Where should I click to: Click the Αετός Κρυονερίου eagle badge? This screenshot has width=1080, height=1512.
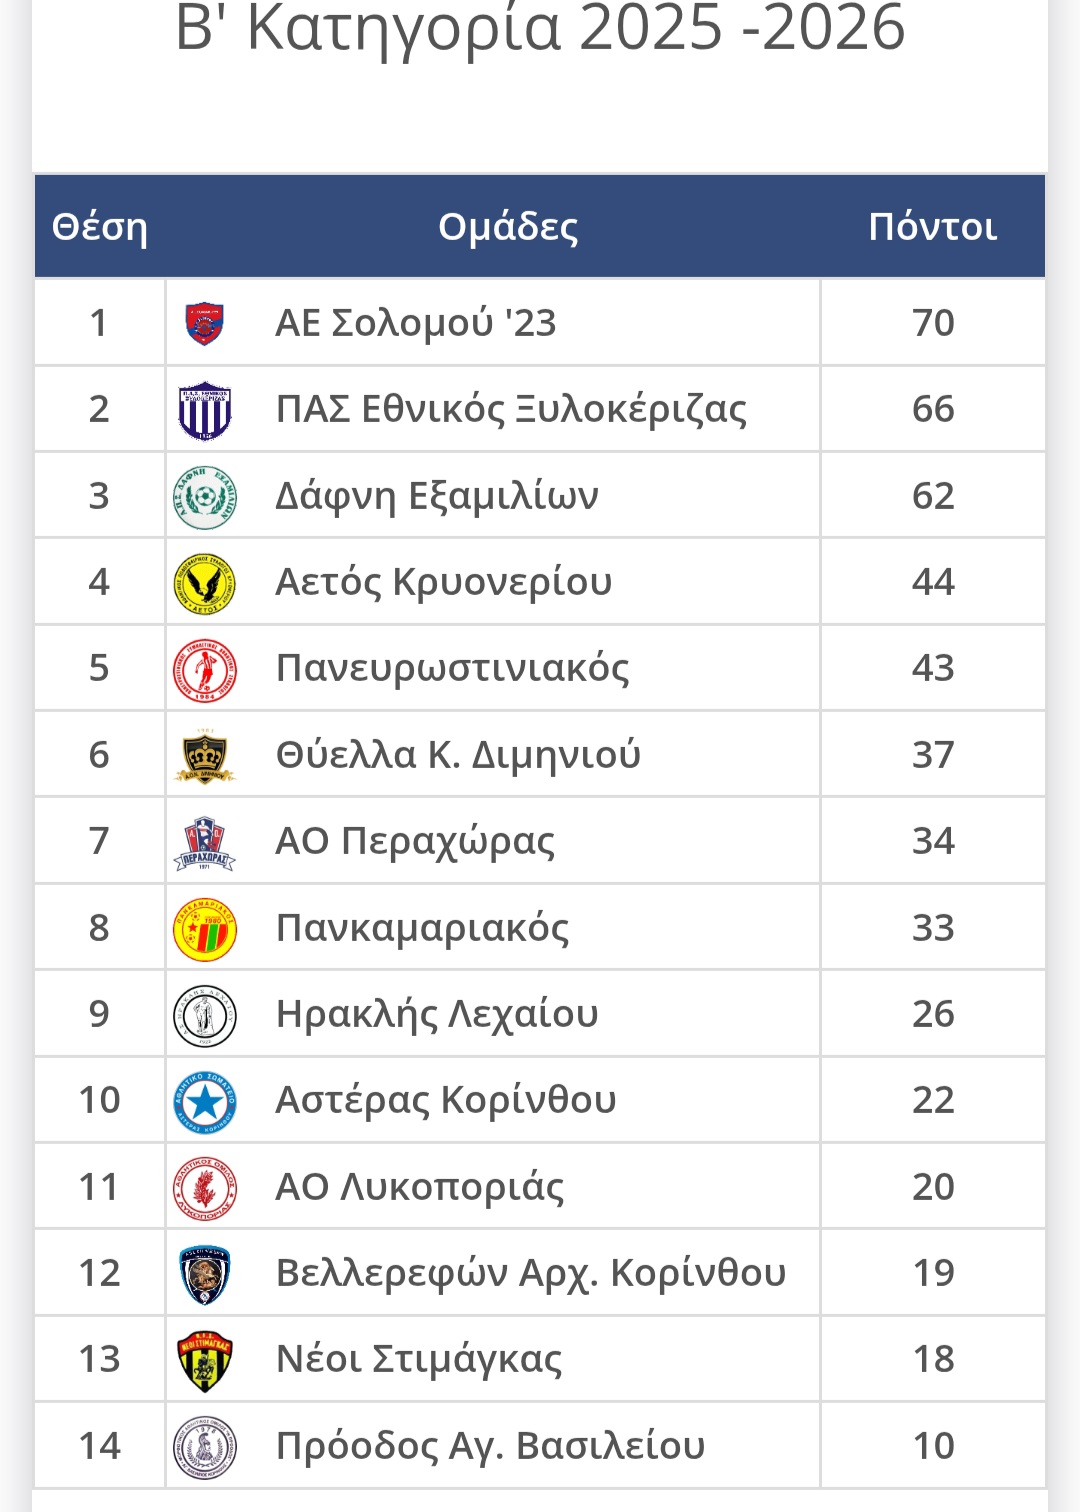click(205, 583)
